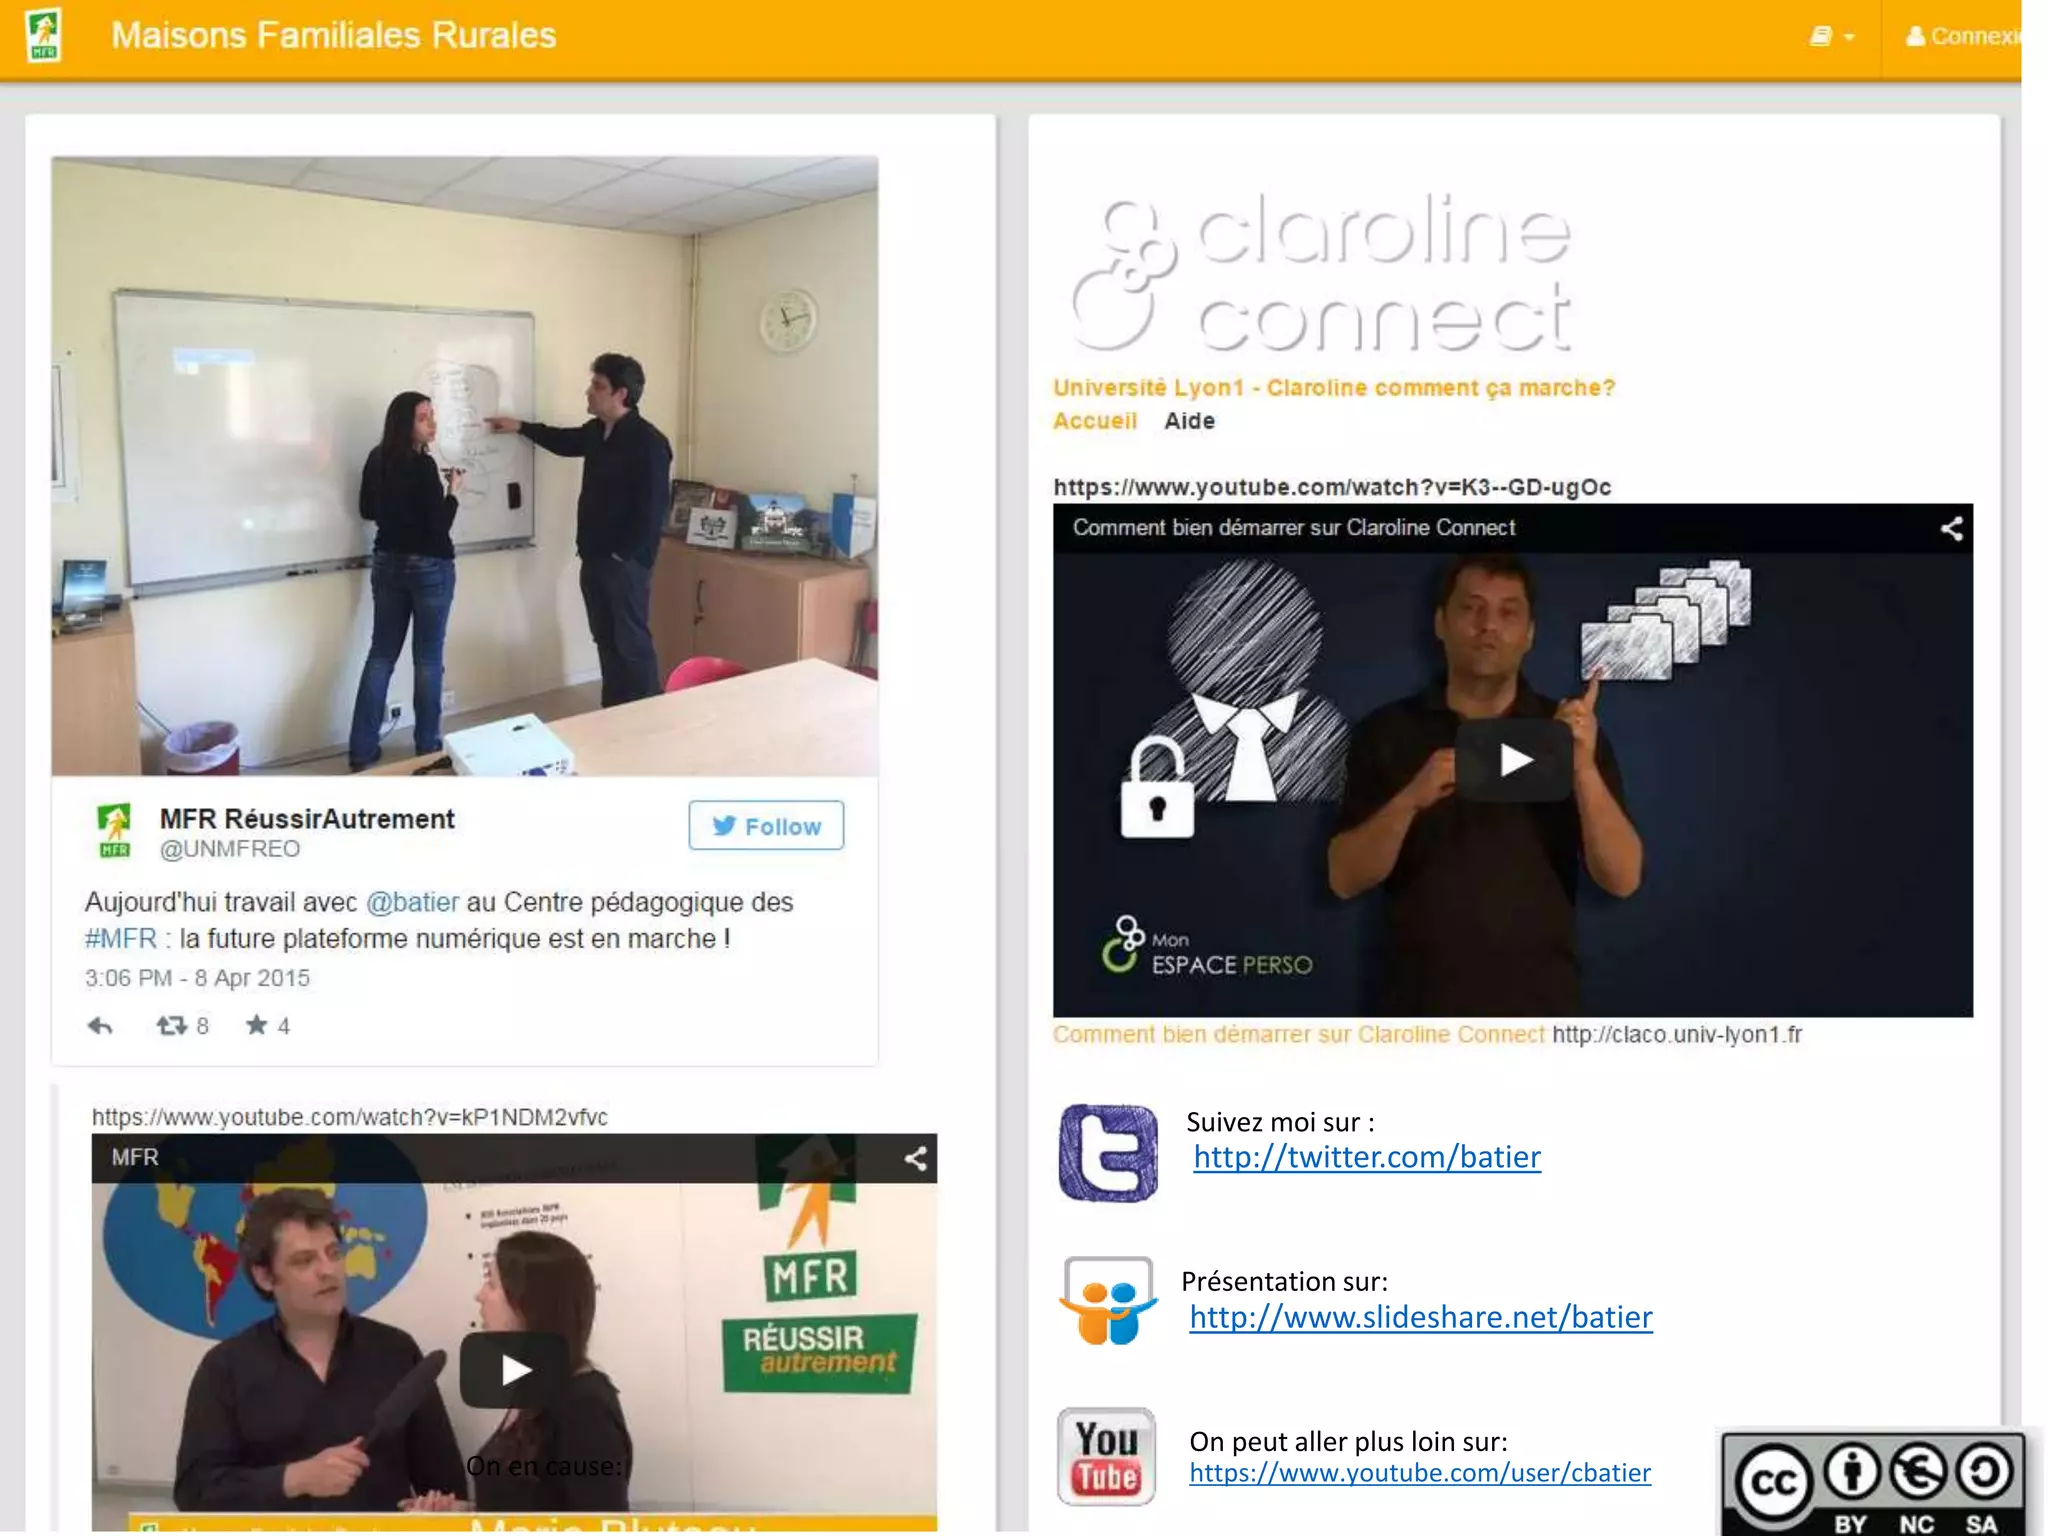Open the youtube.com/user/cbatier link
Viewport: 2048px width, 1536px height.
point(1419,1473)
